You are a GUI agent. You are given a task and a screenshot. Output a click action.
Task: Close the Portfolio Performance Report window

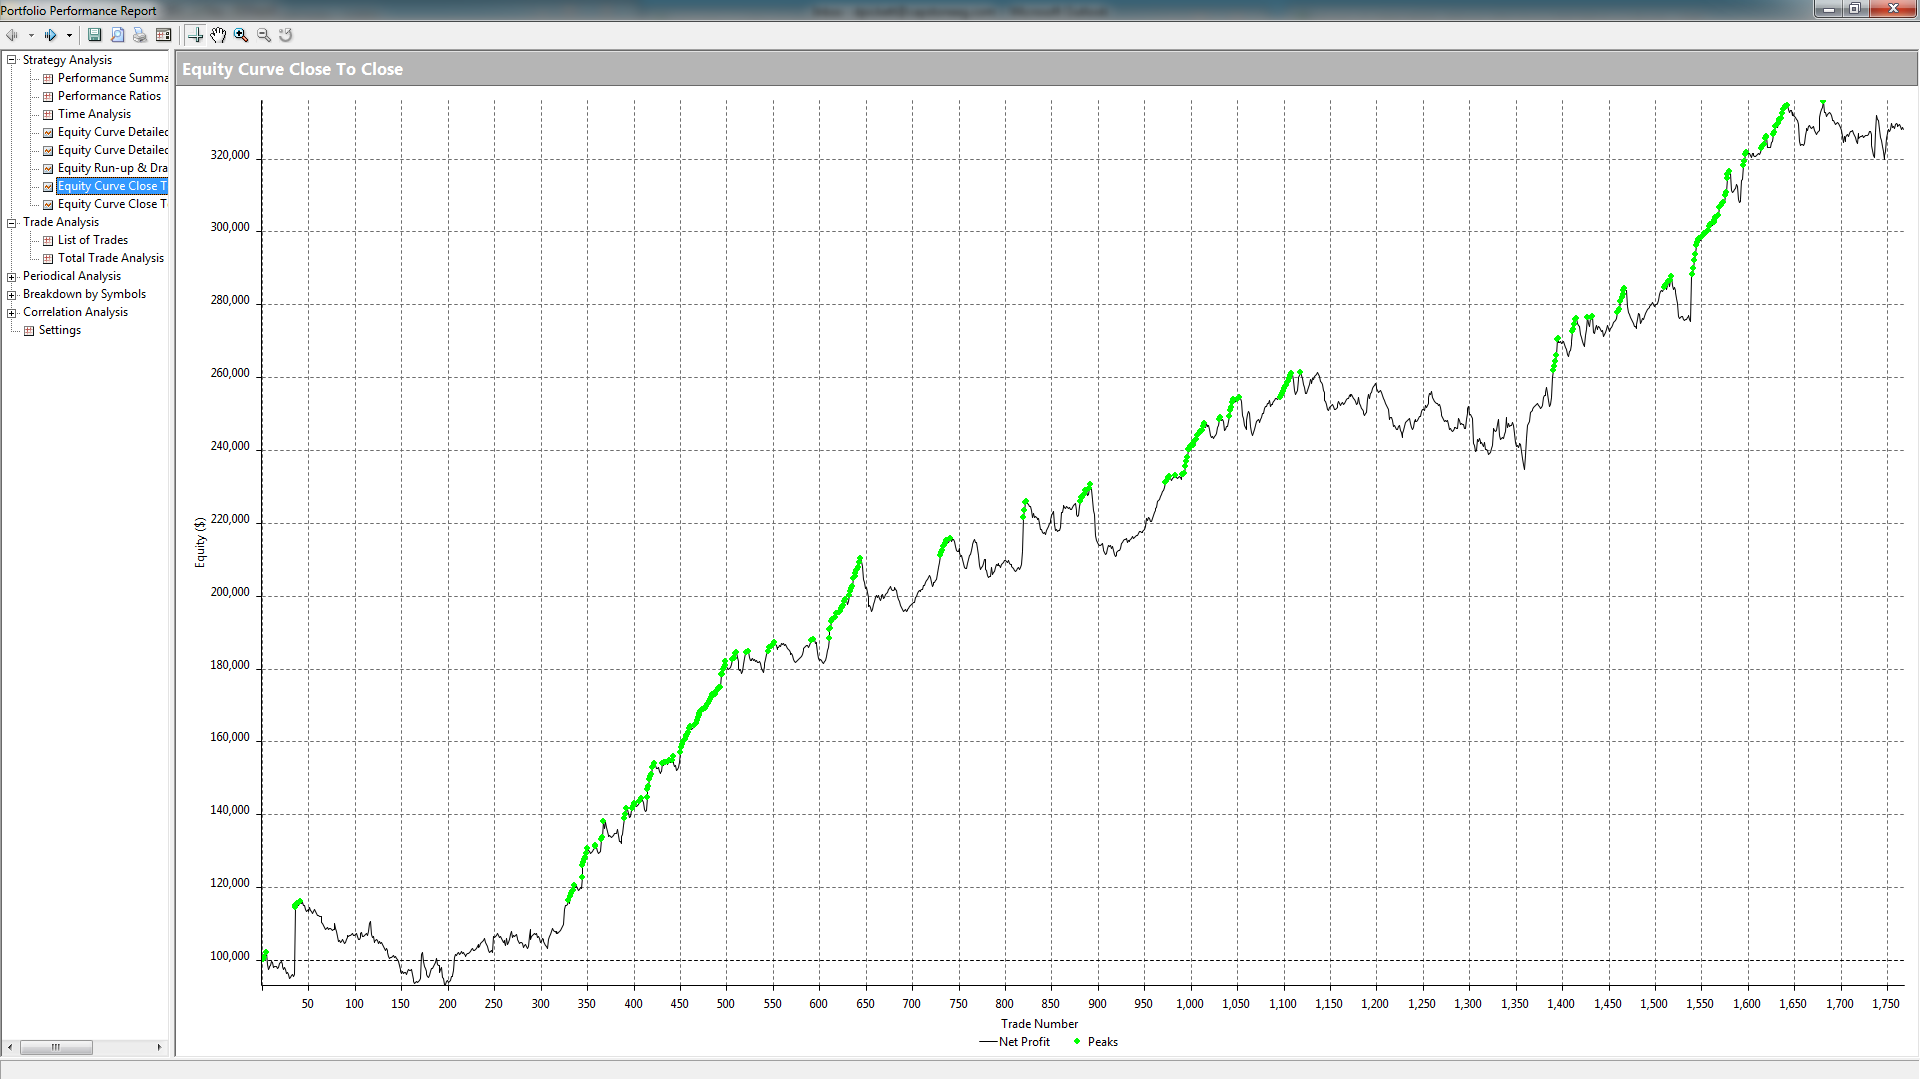coord(1892,10)
